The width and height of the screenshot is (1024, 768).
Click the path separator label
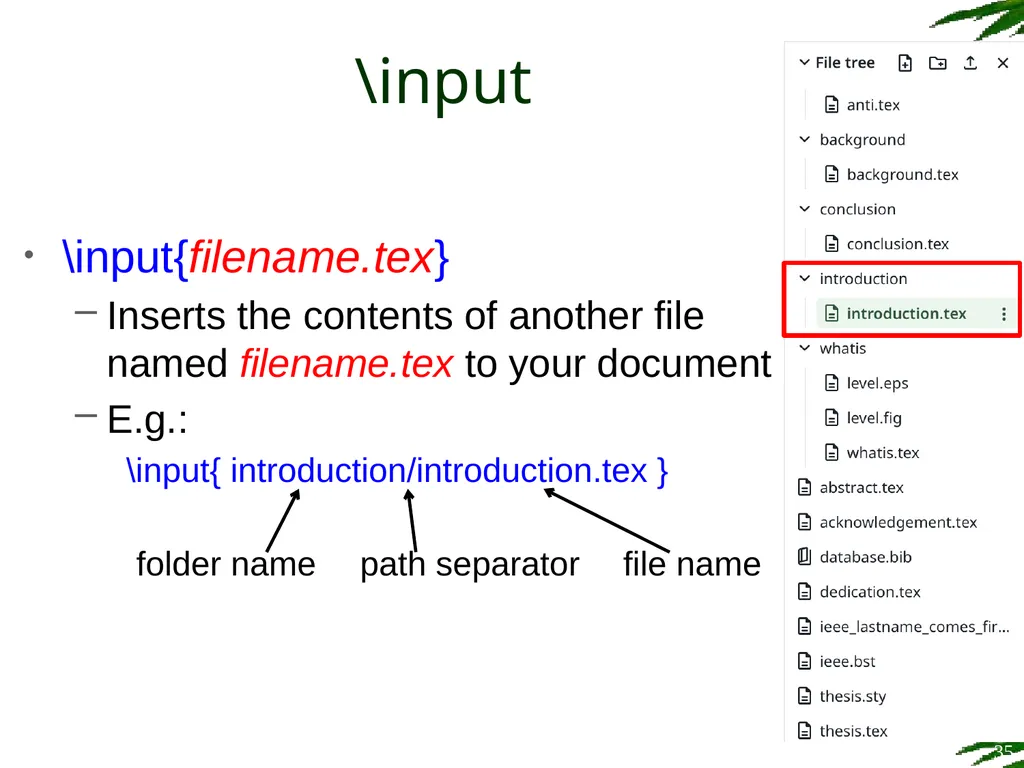click(x=470, y=564)
